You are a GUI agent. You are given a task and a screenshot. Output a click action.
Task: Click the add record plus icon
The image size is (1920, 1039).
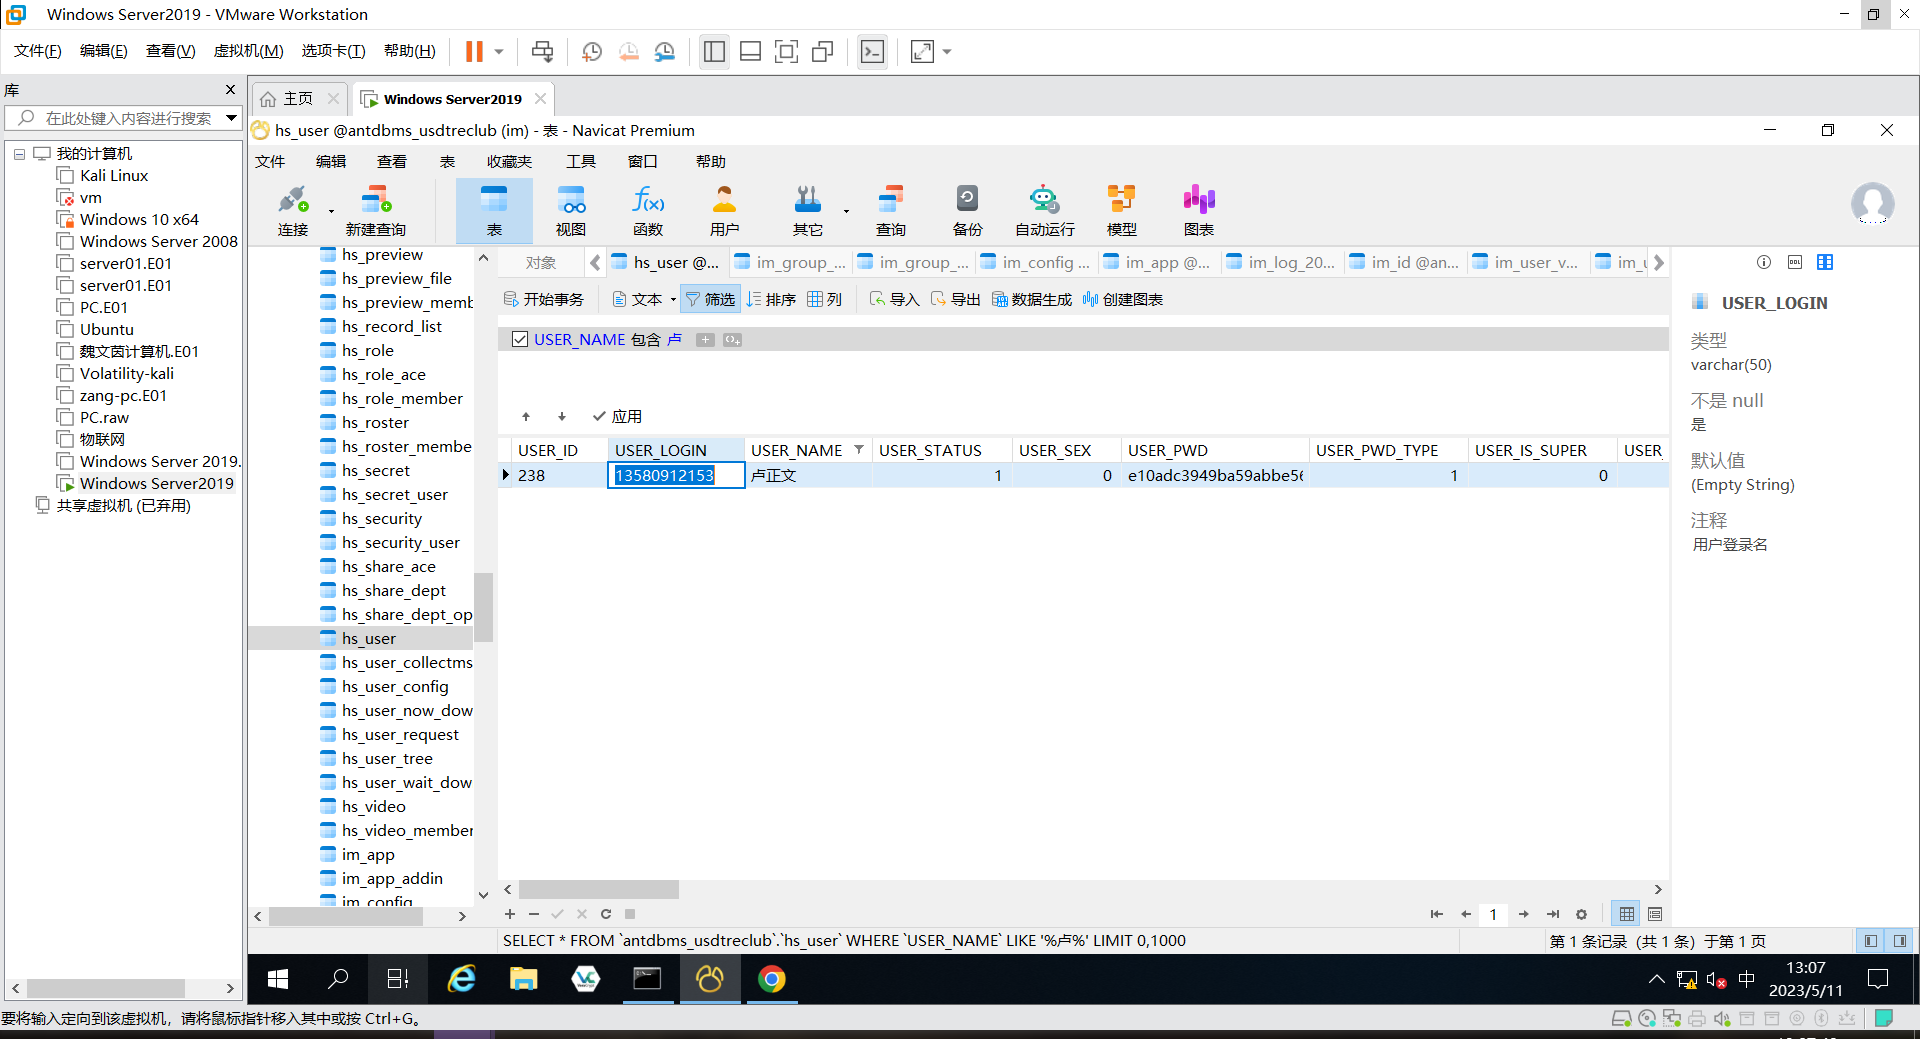tap(510, 914)
